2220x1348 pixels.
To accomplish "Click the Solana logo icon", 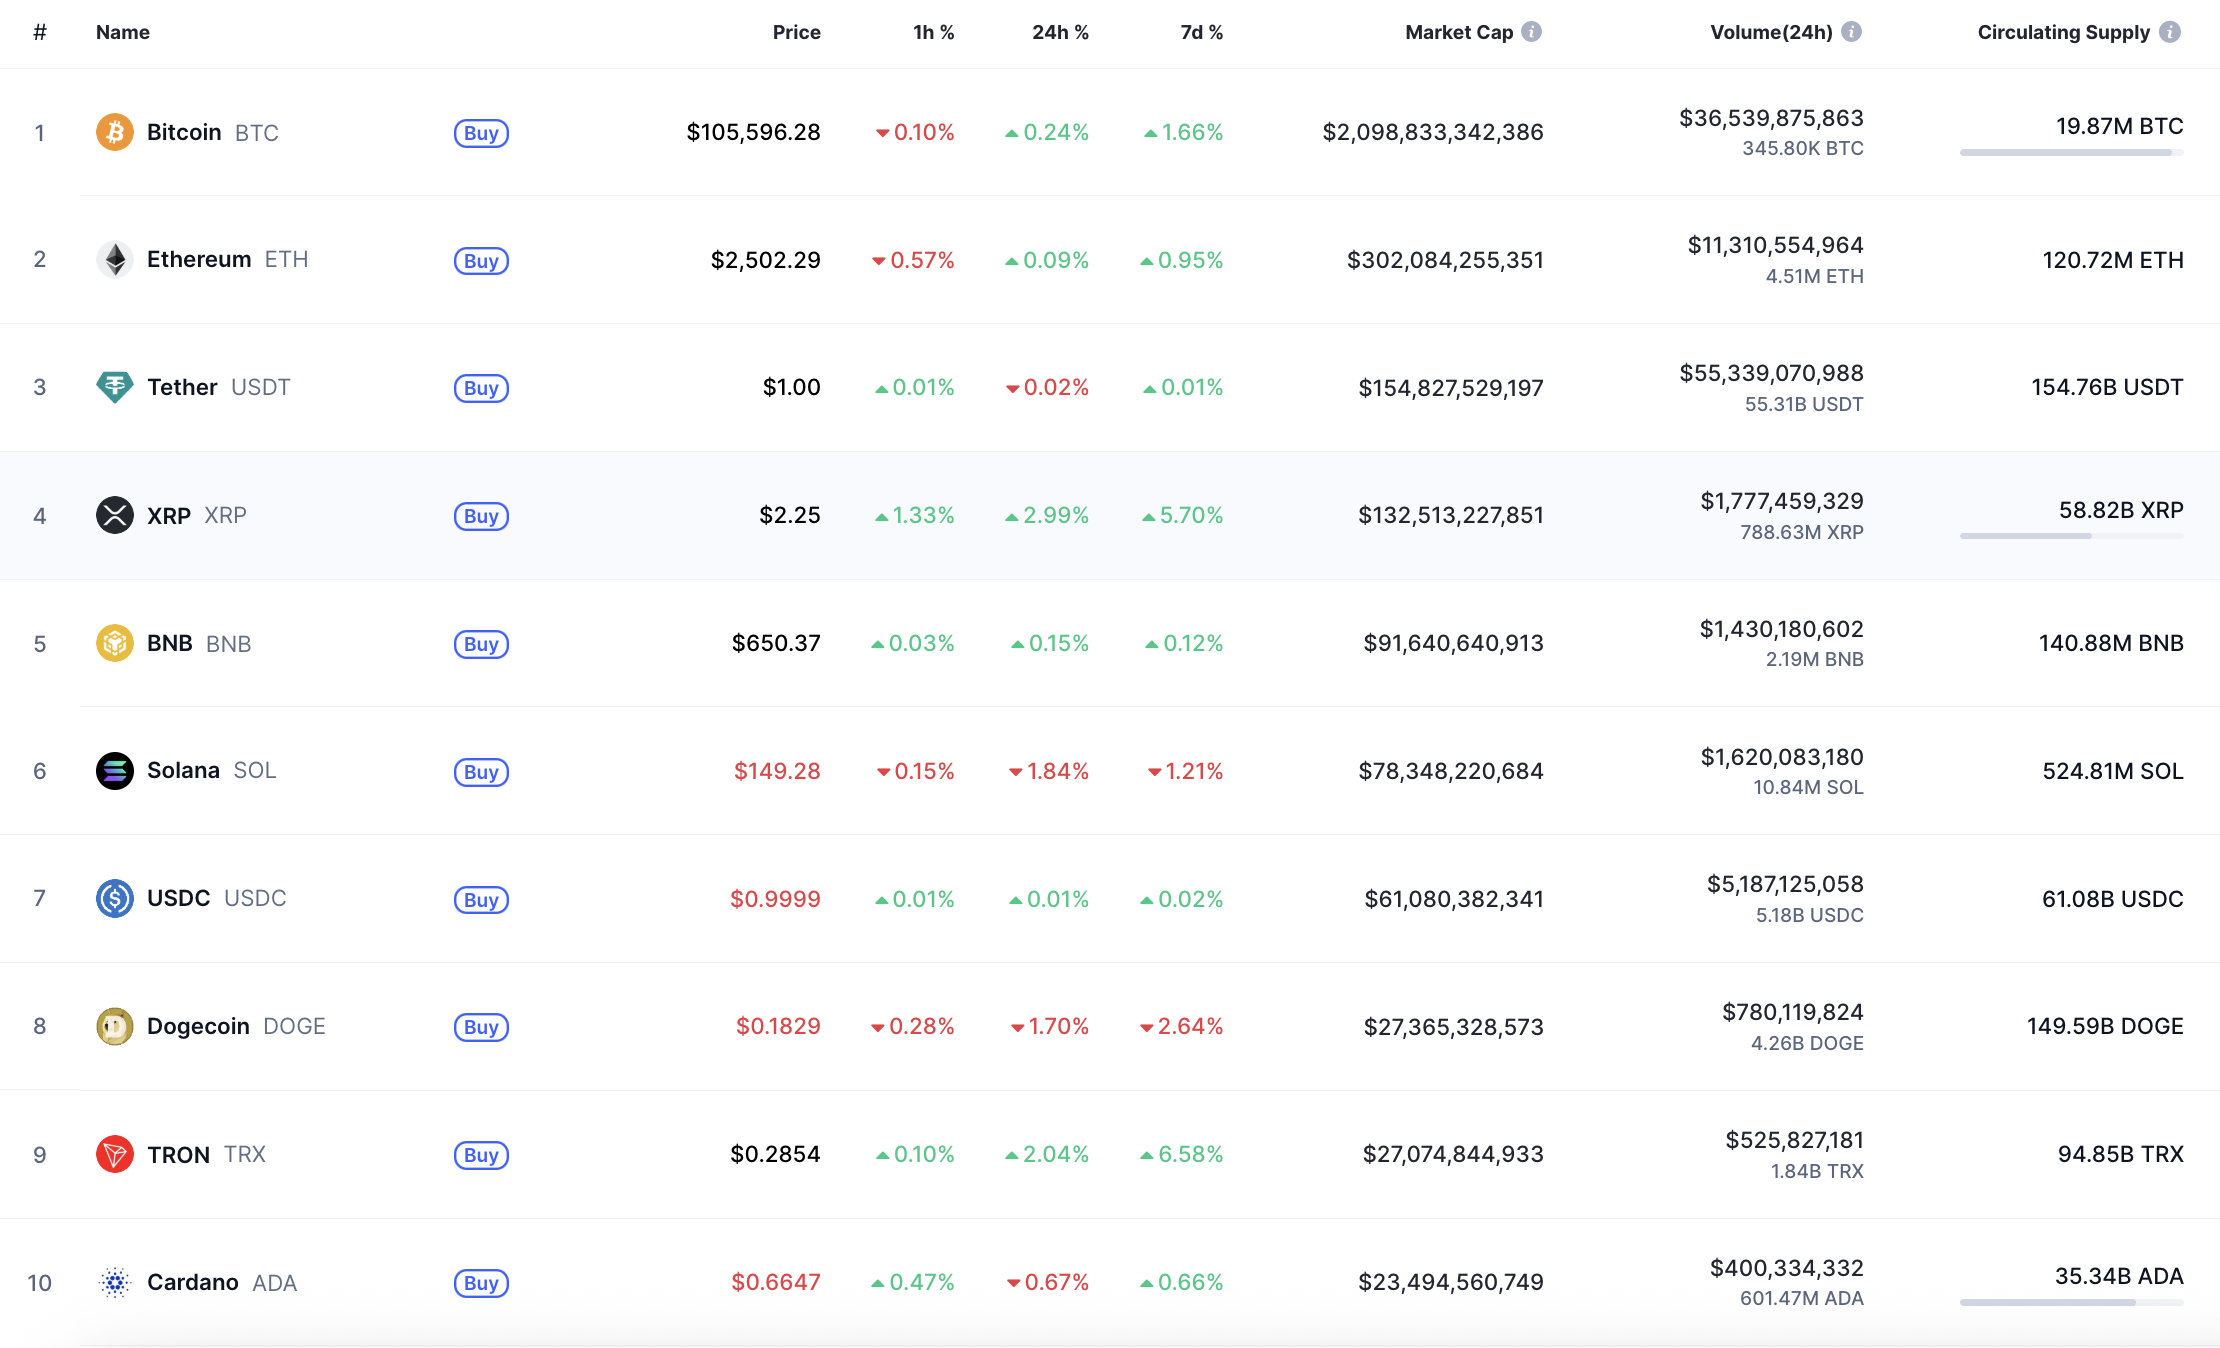I will pyautogui.click(x=115, y=771).
